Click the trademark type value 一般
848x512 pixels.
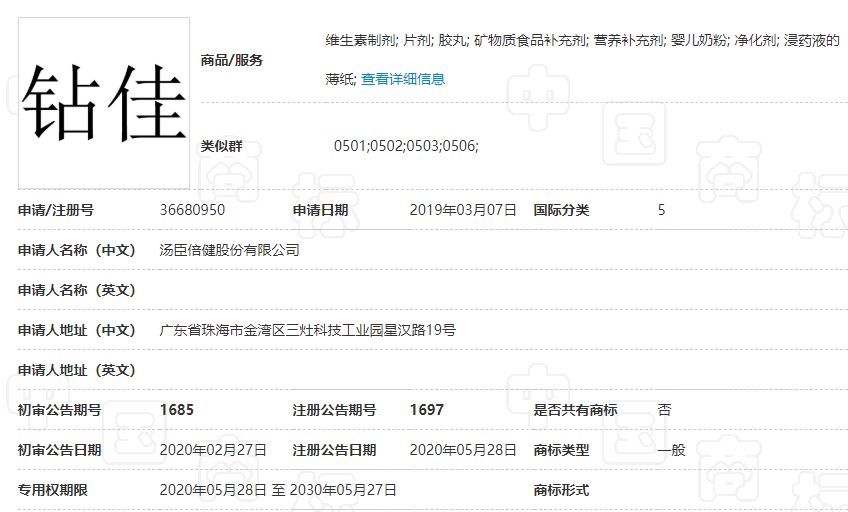tap(671, 450)
